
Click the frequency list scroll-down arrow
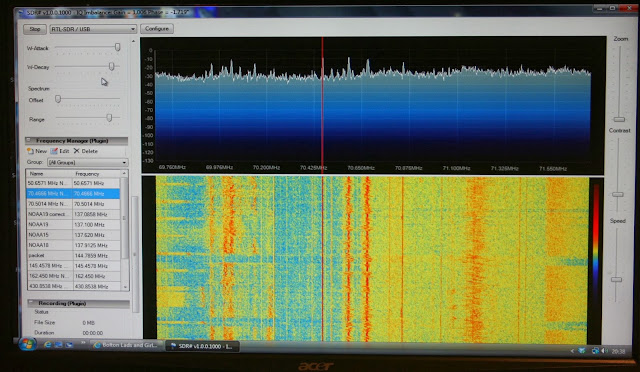[x=125, y=287]
